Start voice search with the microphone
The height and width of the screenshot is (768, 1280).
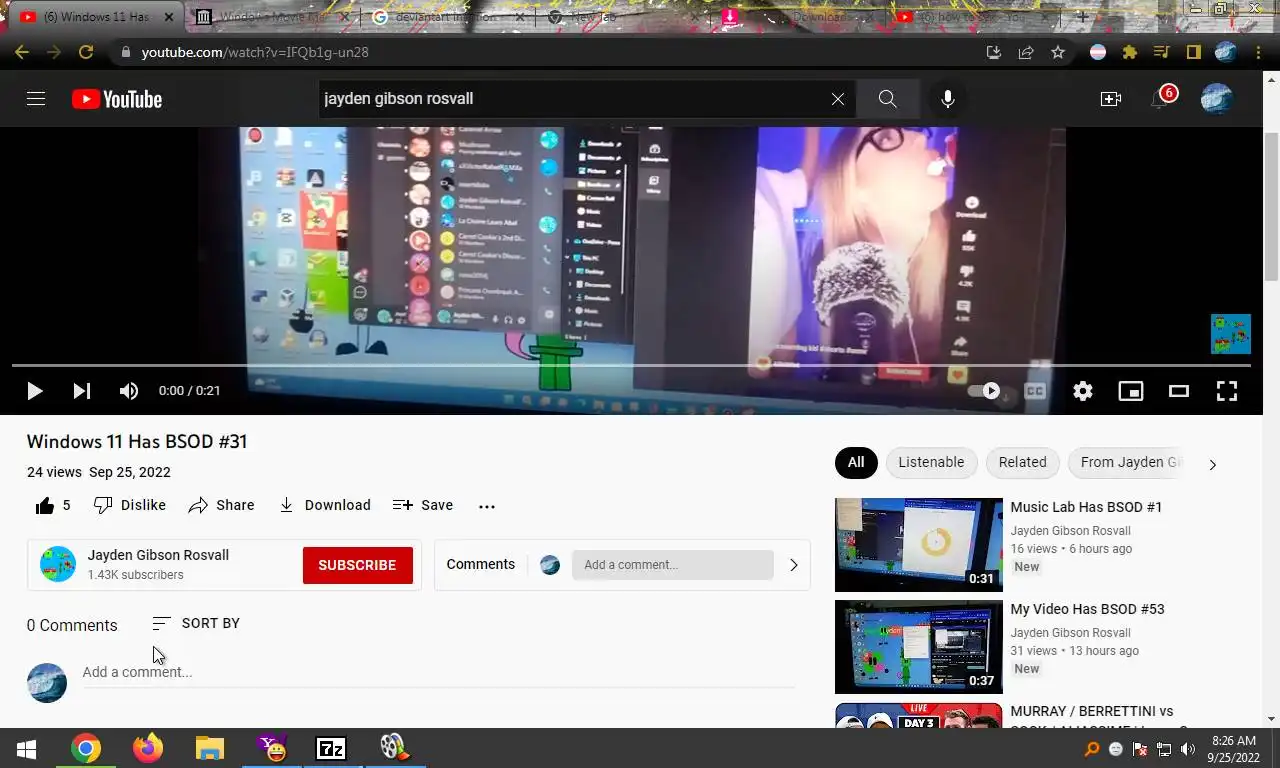coord(948,99)
